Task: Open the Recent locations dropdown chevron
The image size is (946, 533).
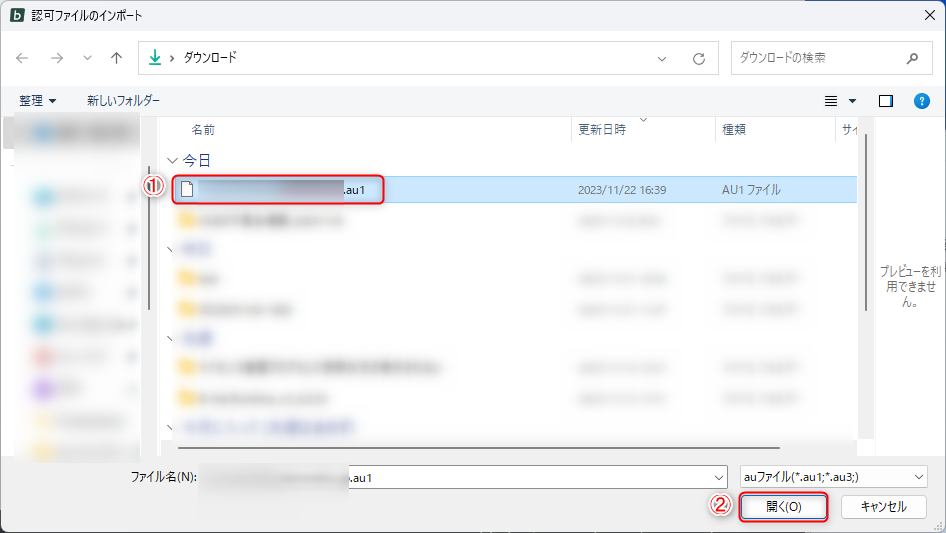Action: point(87,58)
